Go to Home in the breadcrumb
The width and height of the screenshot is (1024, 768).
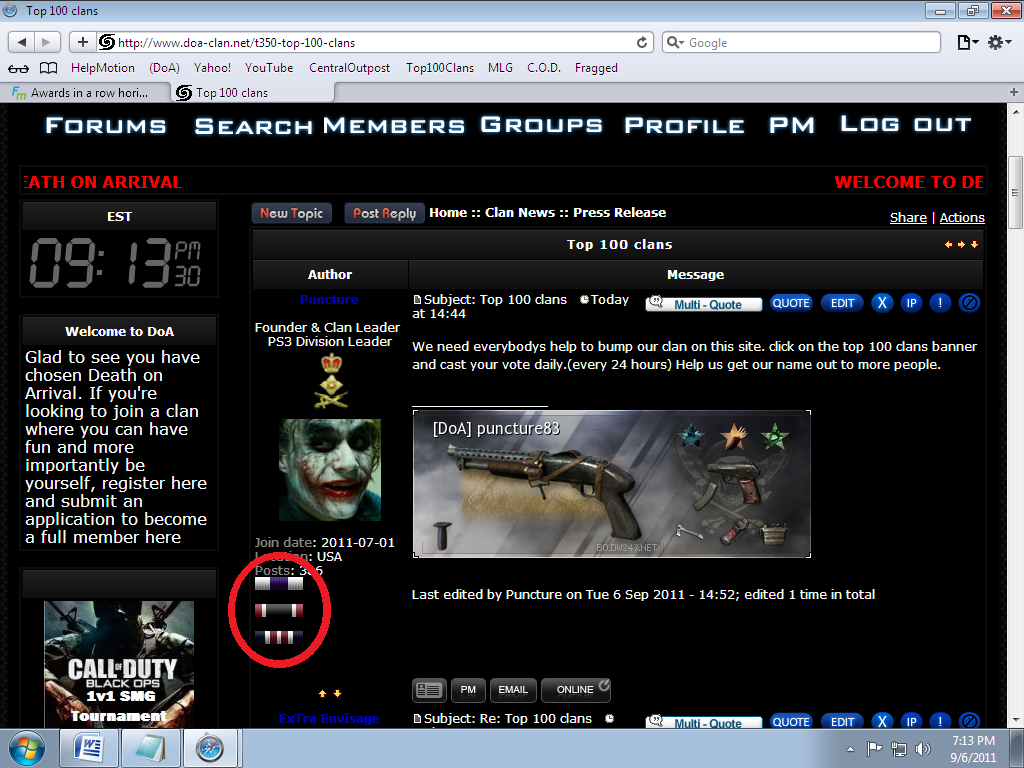pyautogui.click(x=448, y=213)
